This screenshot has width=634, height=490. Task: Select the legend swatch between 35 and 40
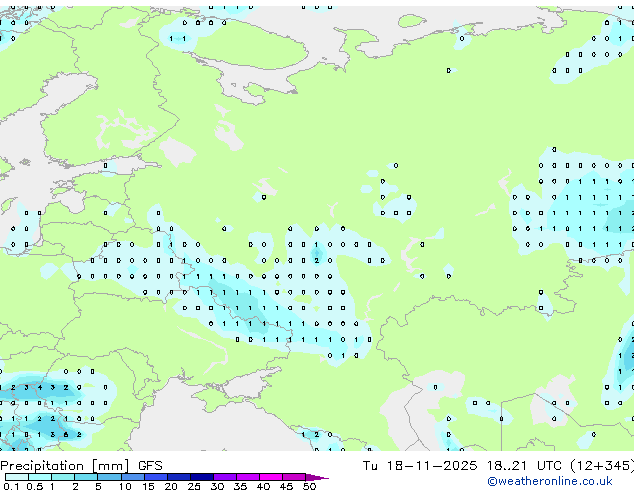coord(248,477)
